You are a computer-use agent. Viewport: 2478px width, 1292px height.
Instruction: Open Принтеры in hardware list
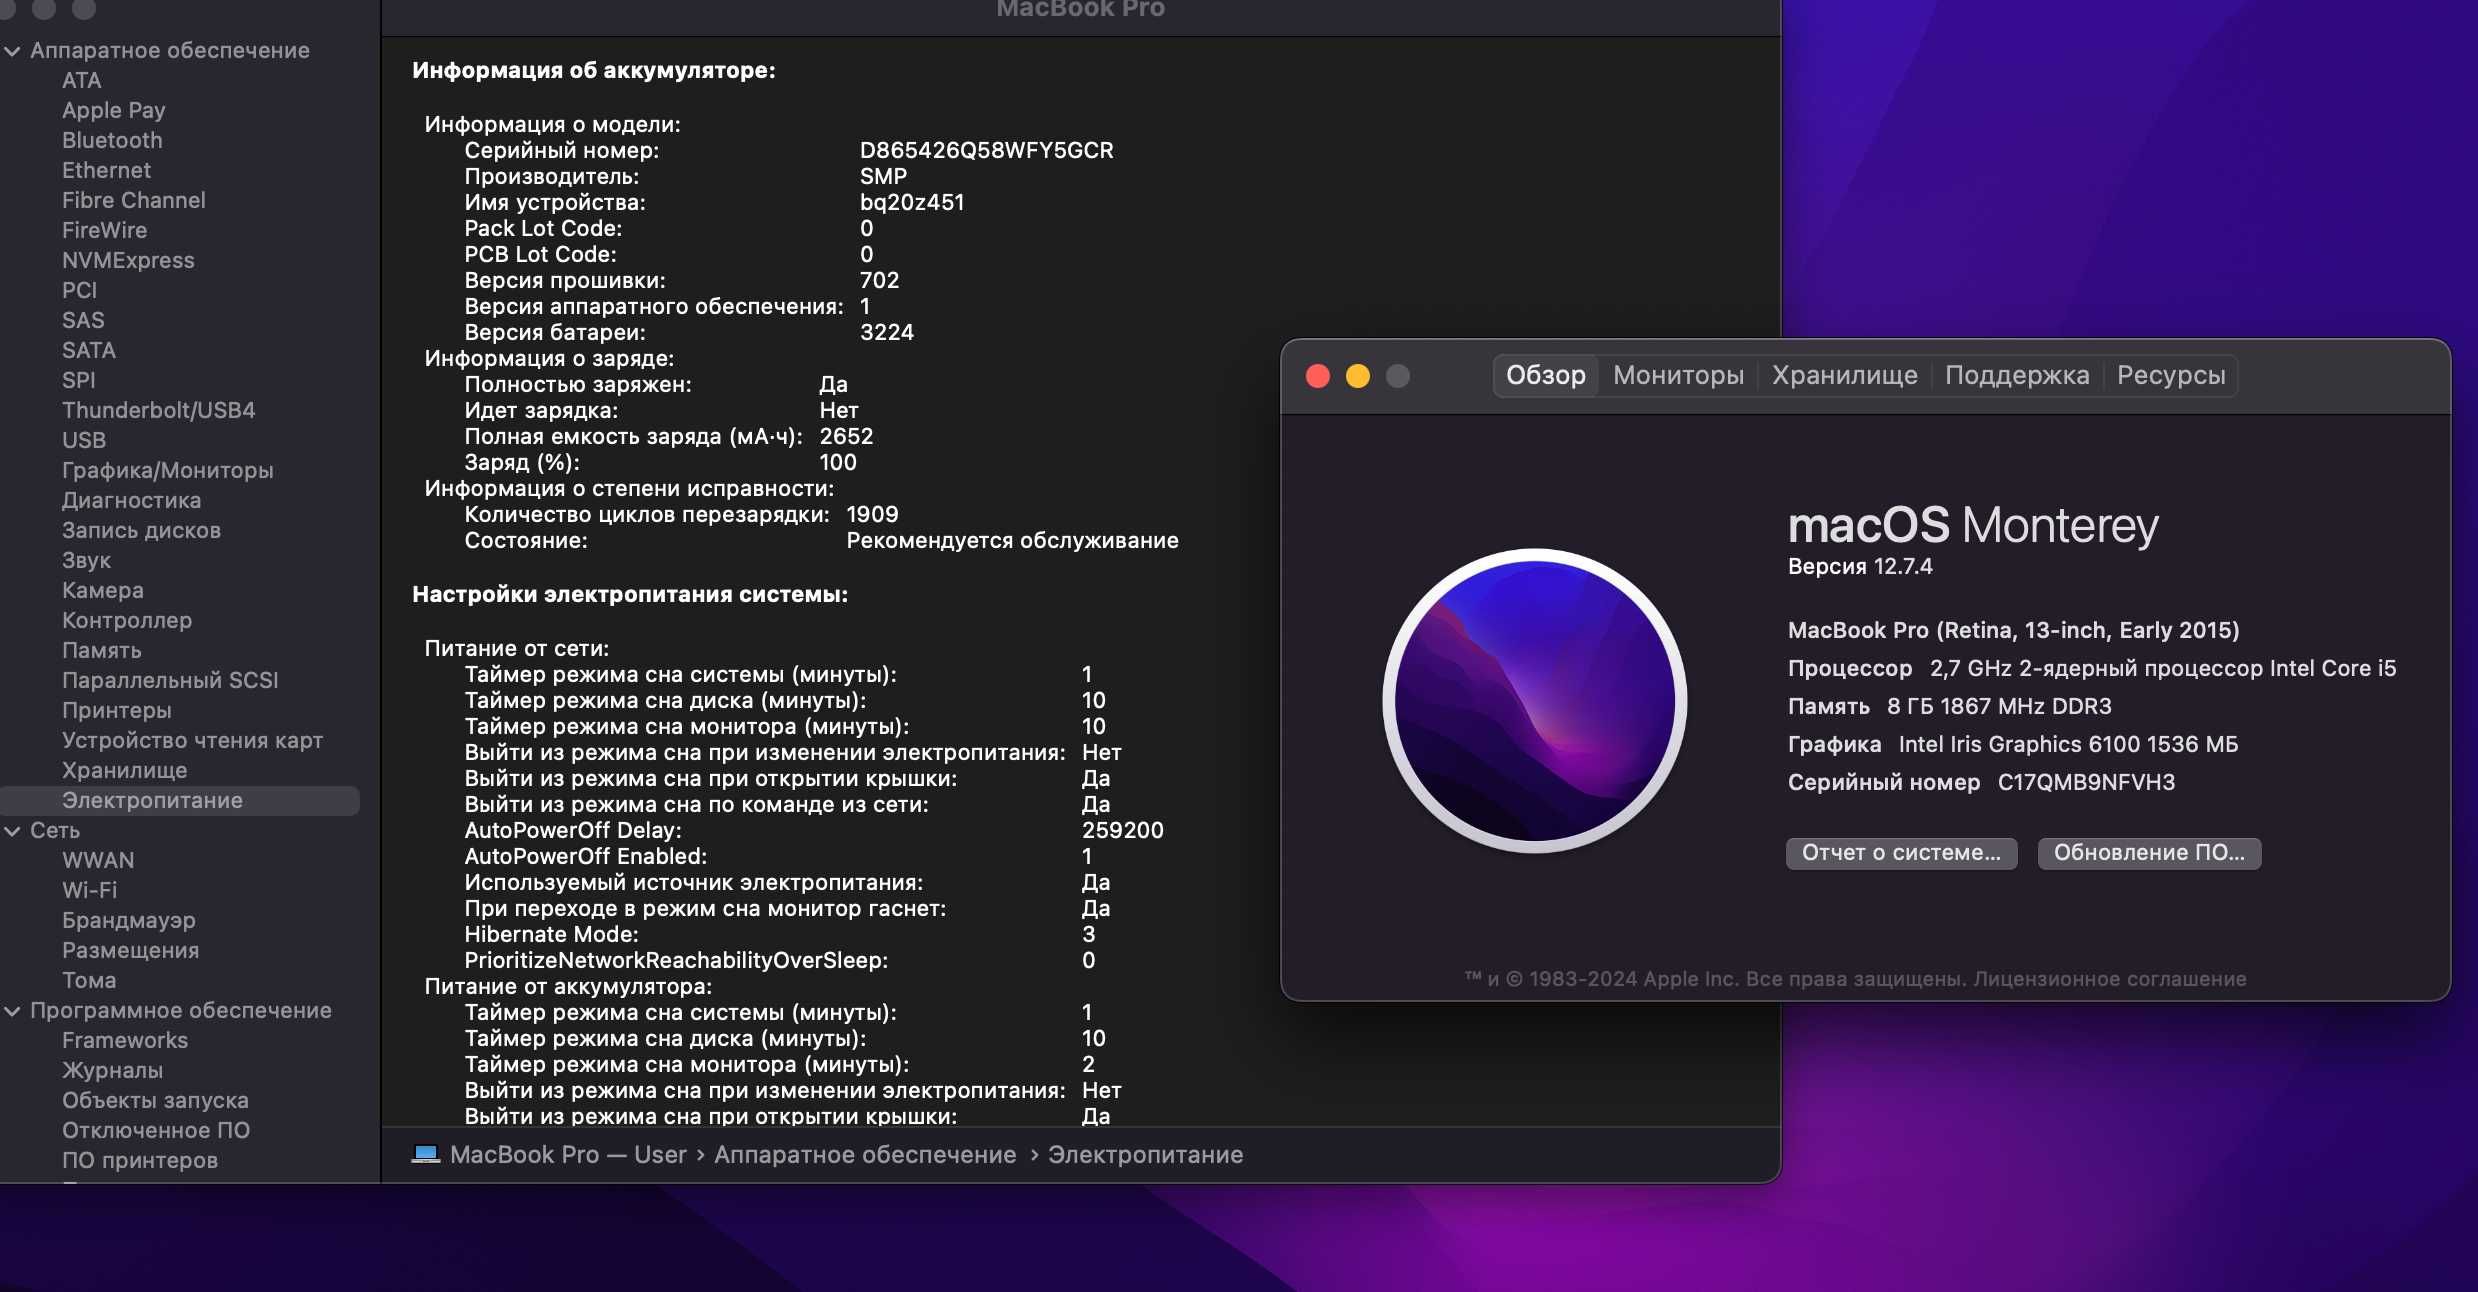[116, 711]
